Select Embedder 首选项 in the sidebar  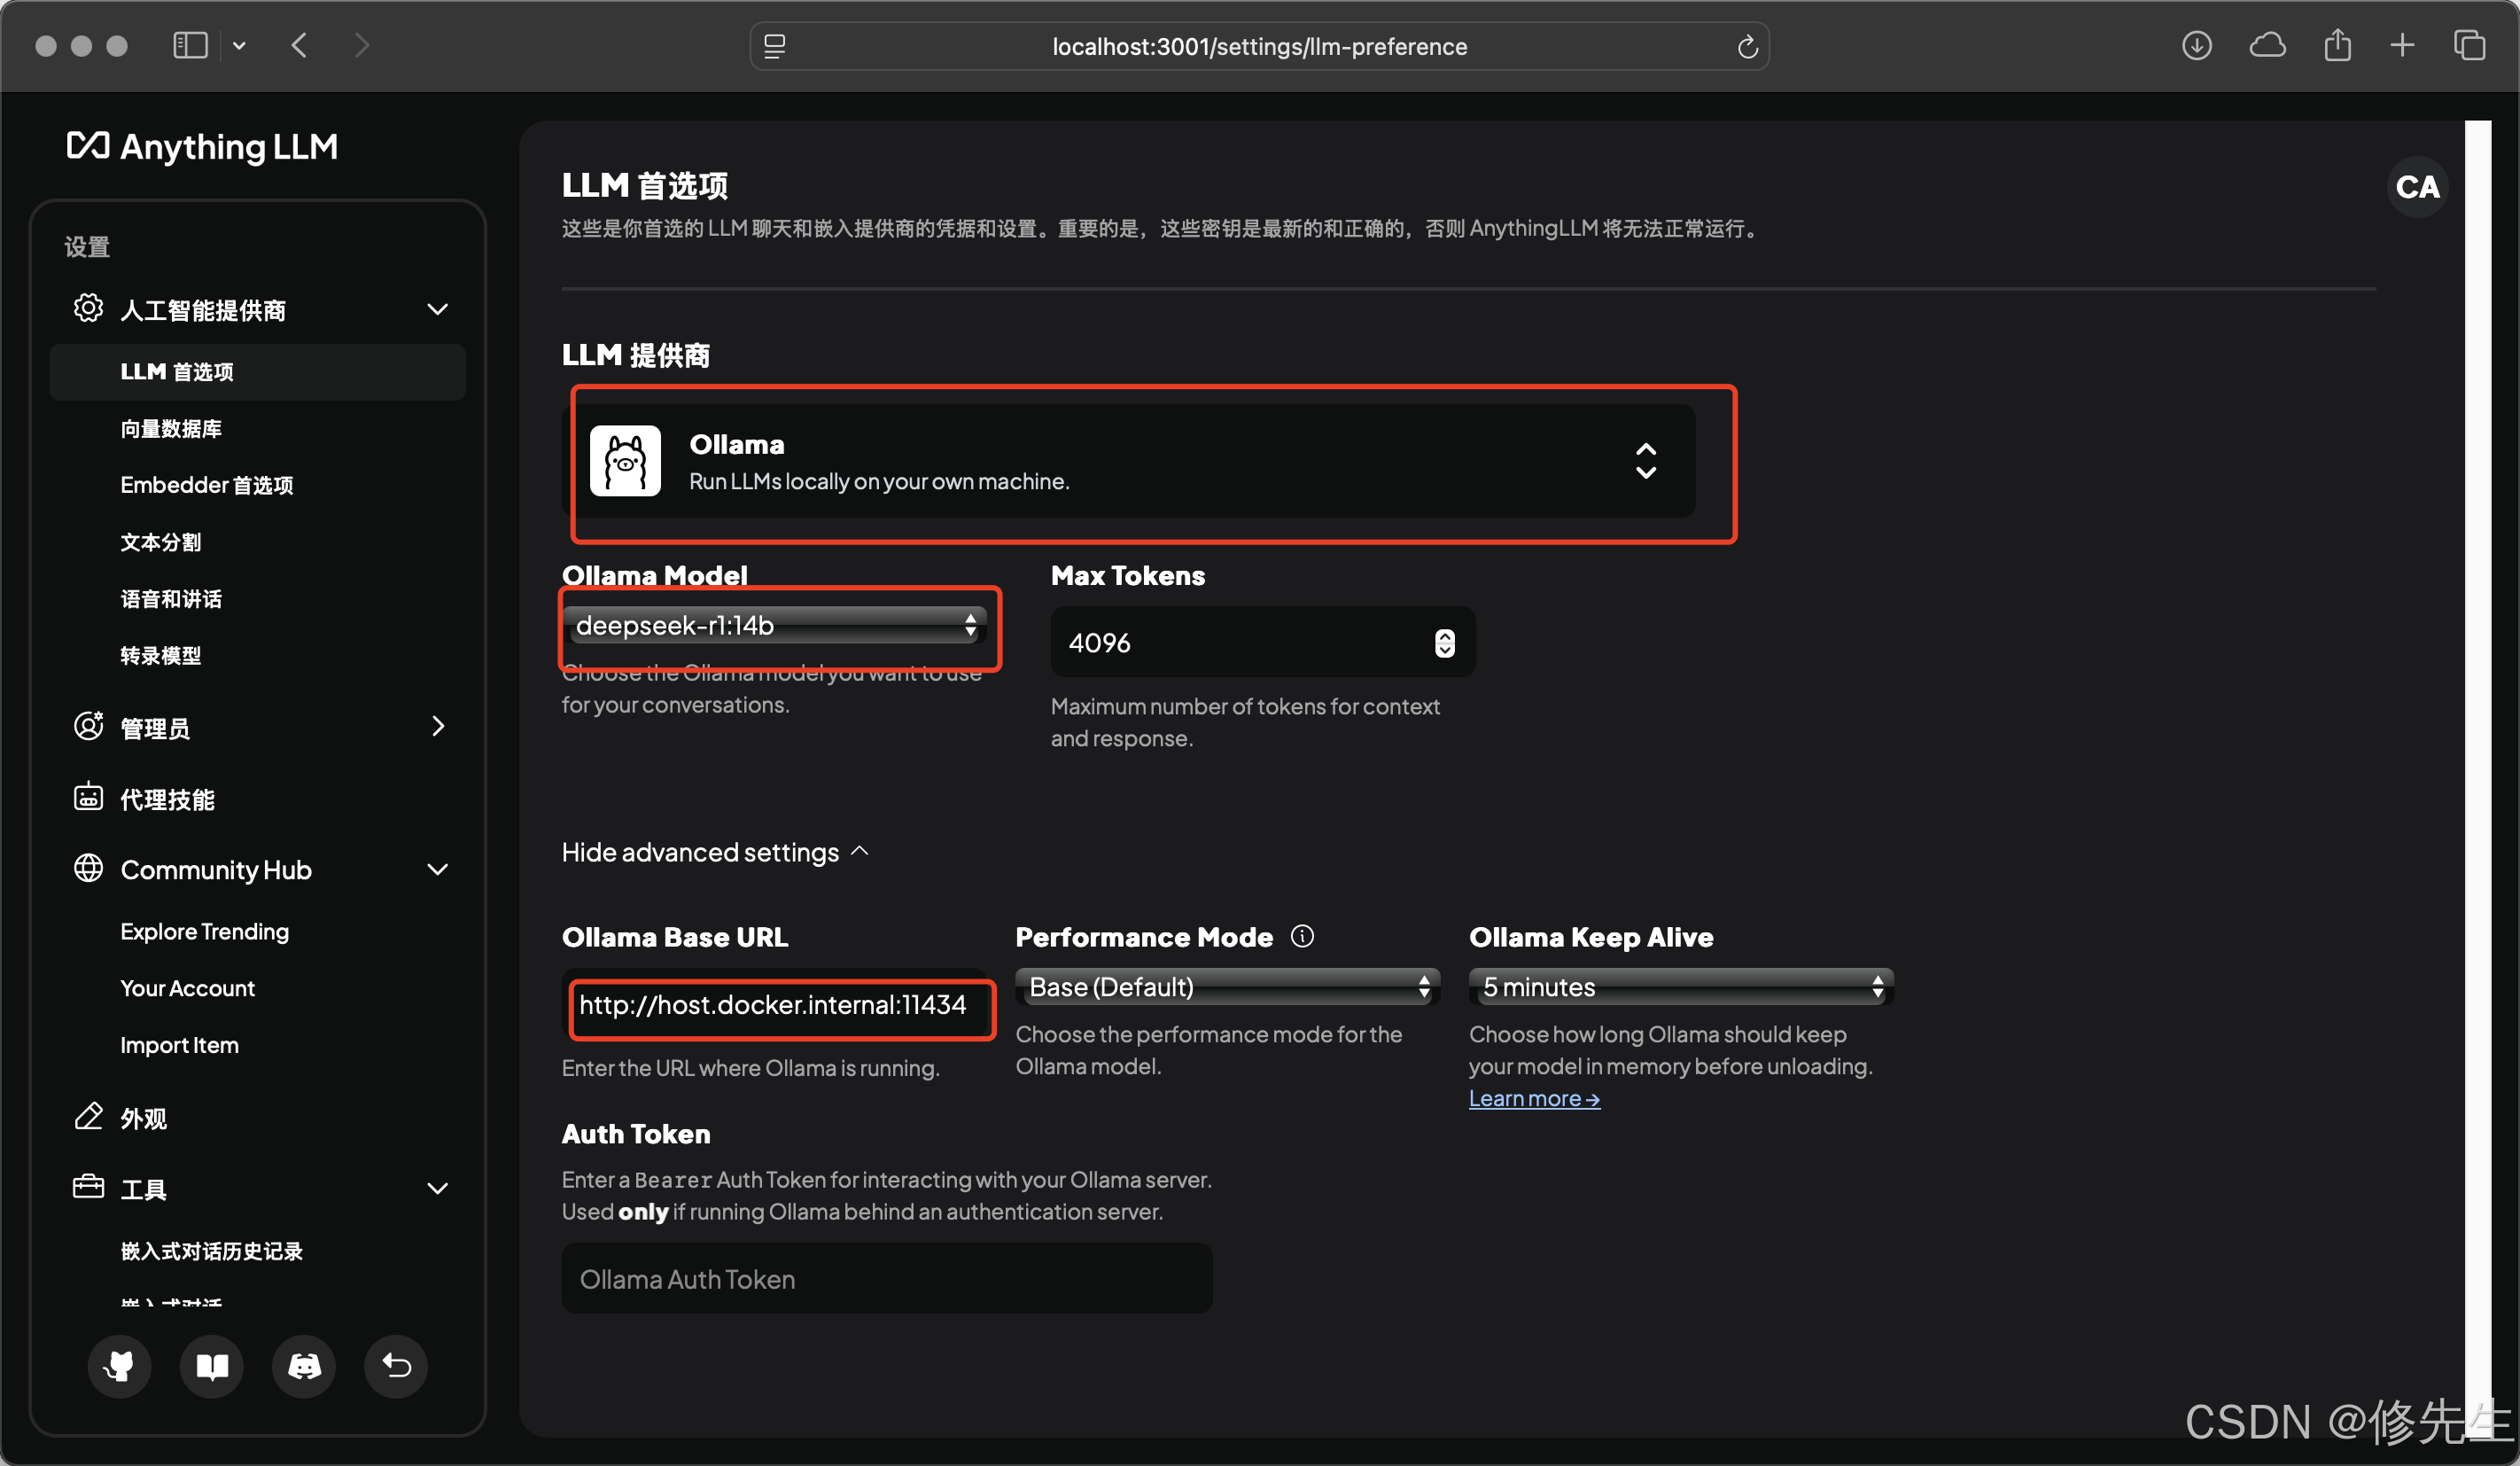(206, 485)
